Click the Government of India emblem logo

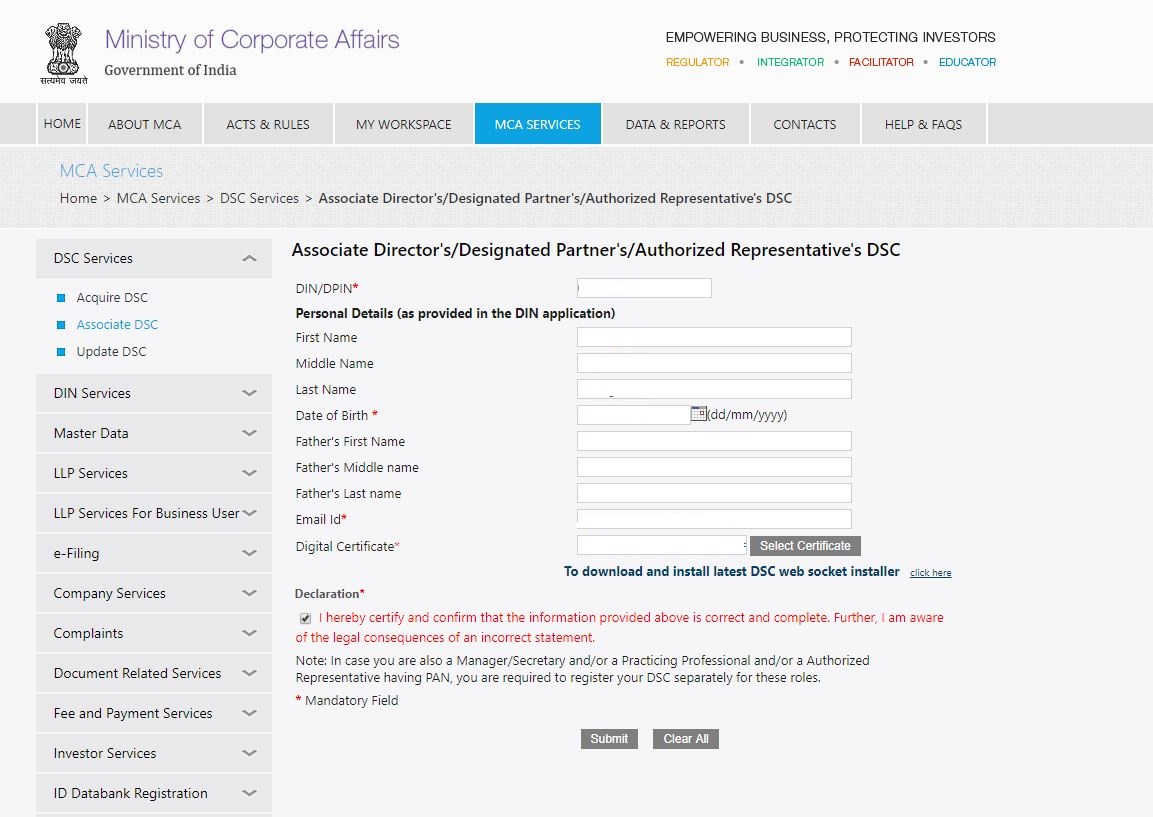click(x=63, y=52)
